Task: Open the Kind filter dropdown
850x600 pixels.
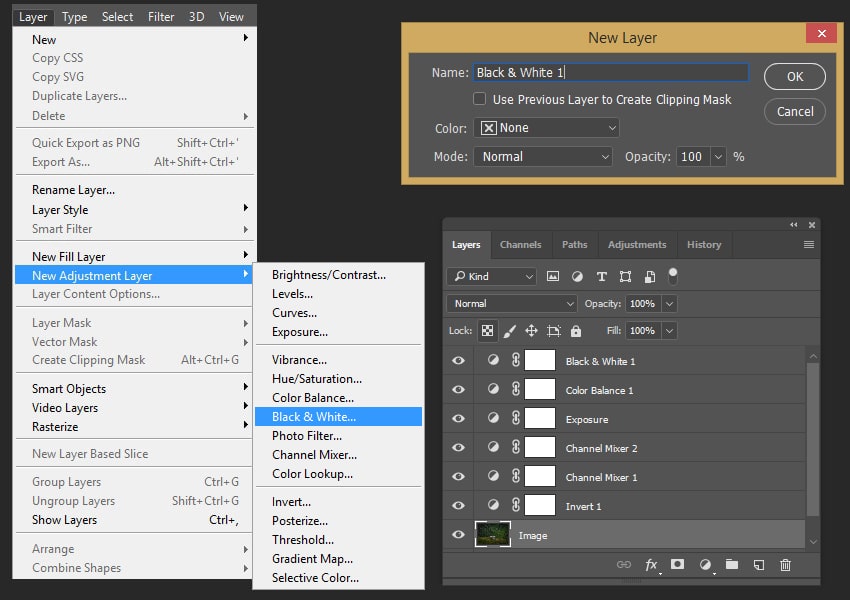Action: coord(492,276)
